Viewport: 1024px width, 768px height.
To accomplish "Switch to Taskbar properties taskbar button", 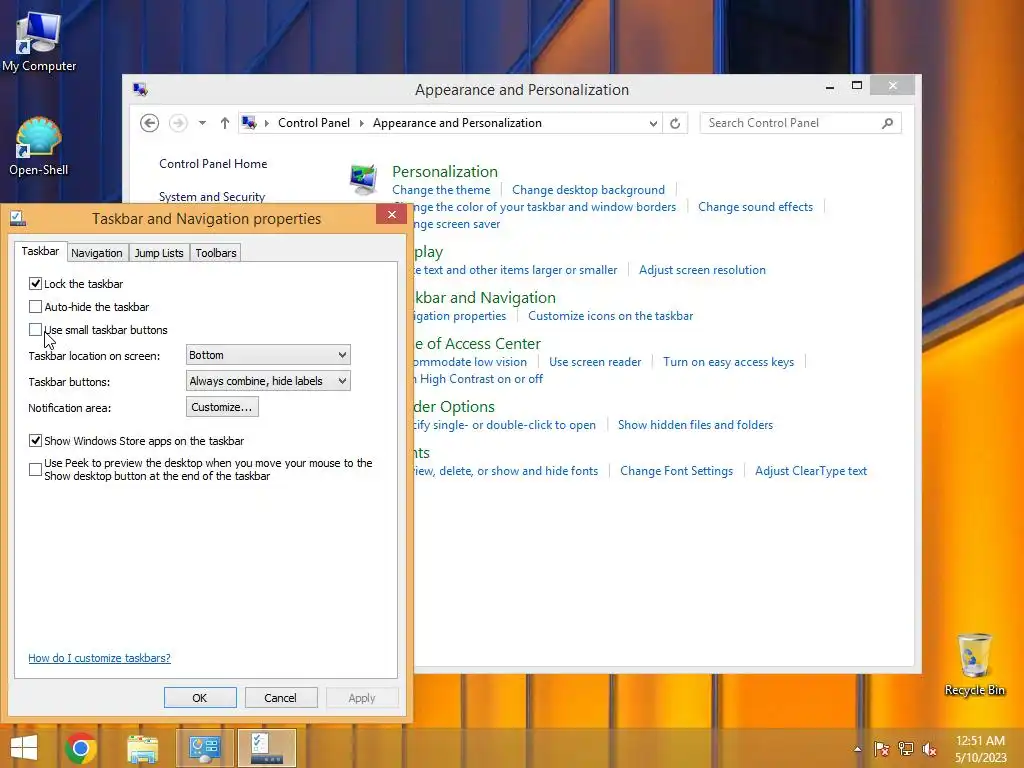I will (x=266, y=748).
